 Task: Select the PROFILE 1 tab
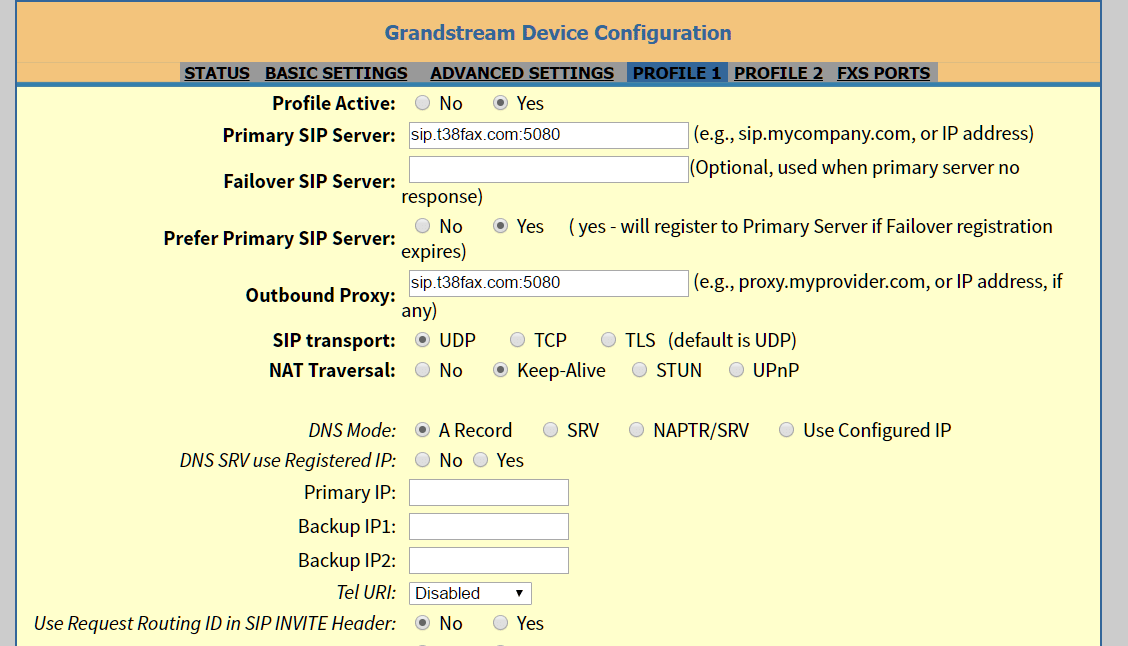click(677, 73)
